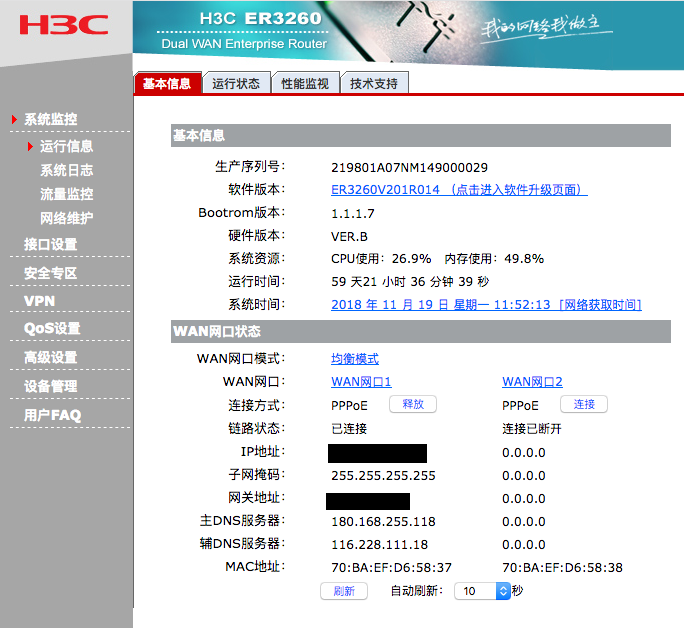Viewport: 684px width, 628px height.
Task: Select 运行信息 in the sidebar
Action: tap(66, 146)
